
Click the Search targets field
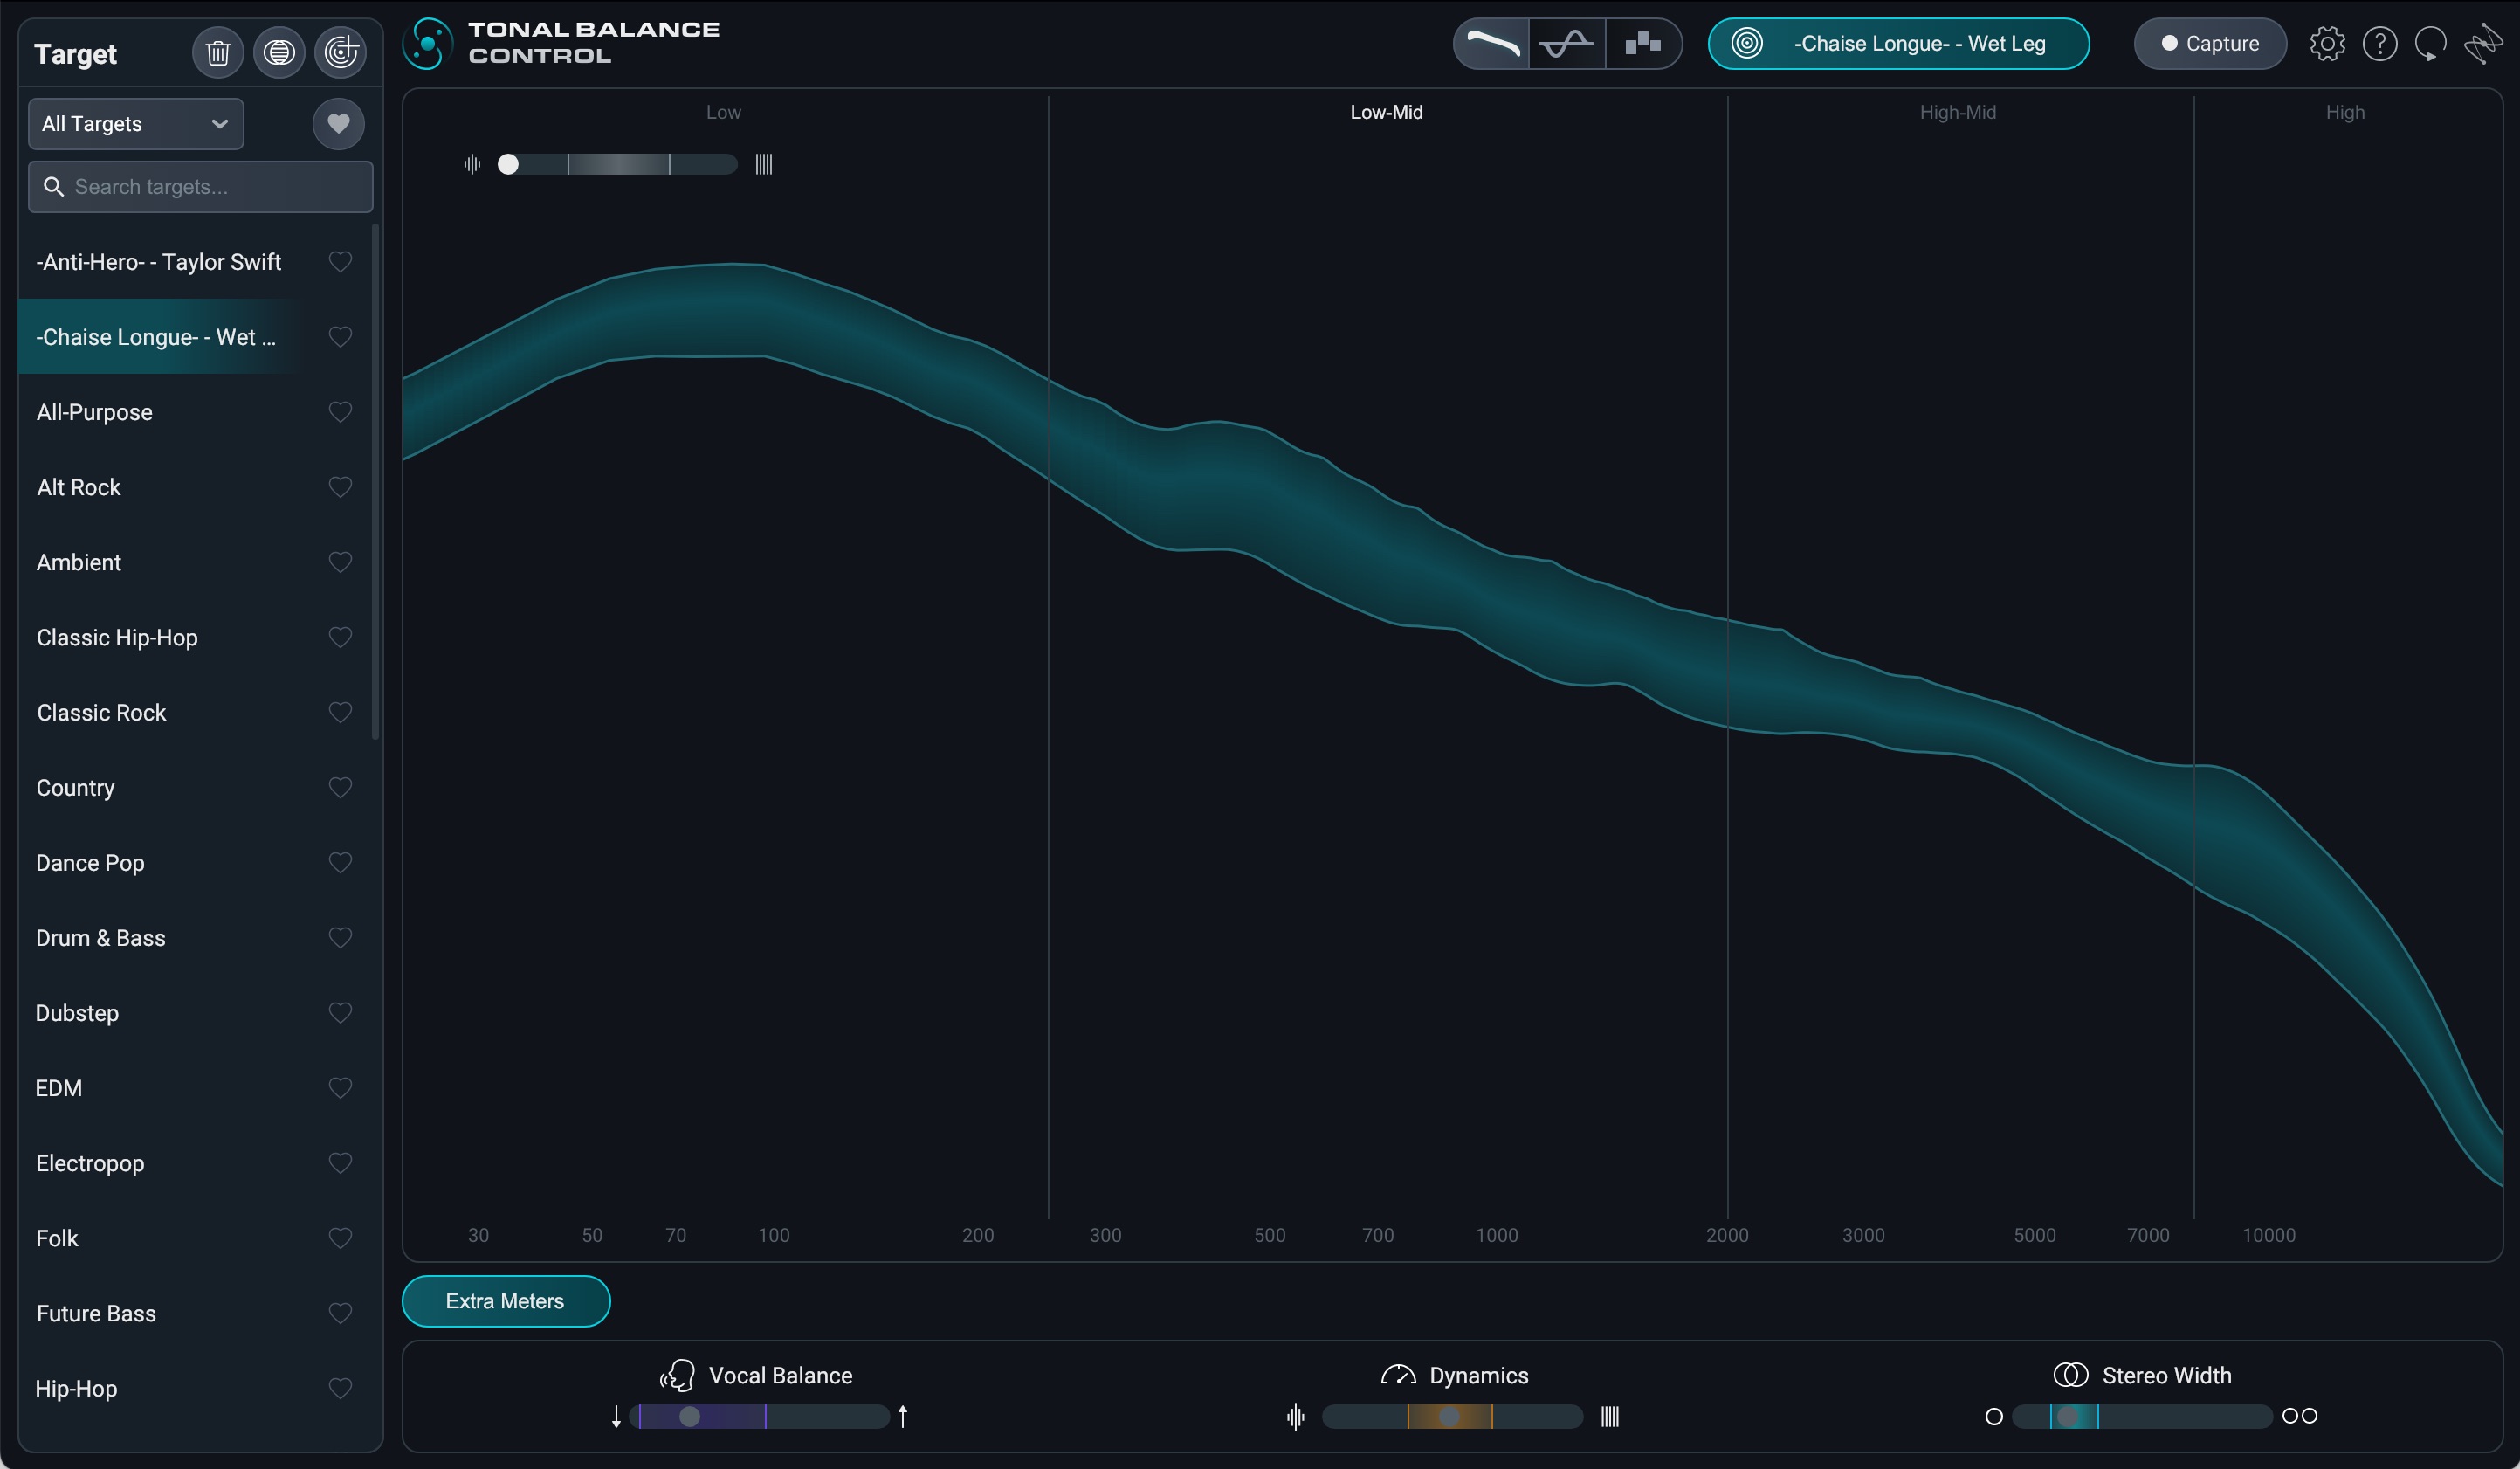200,187
